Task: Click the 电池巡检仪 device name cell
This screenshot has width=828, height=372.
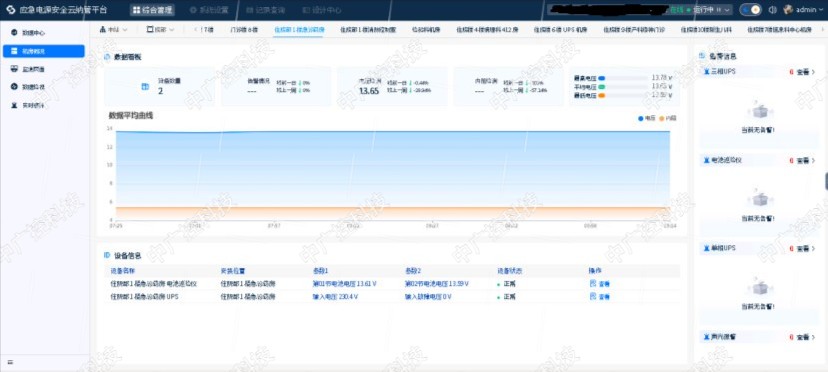Action: (x=154, y=284)
